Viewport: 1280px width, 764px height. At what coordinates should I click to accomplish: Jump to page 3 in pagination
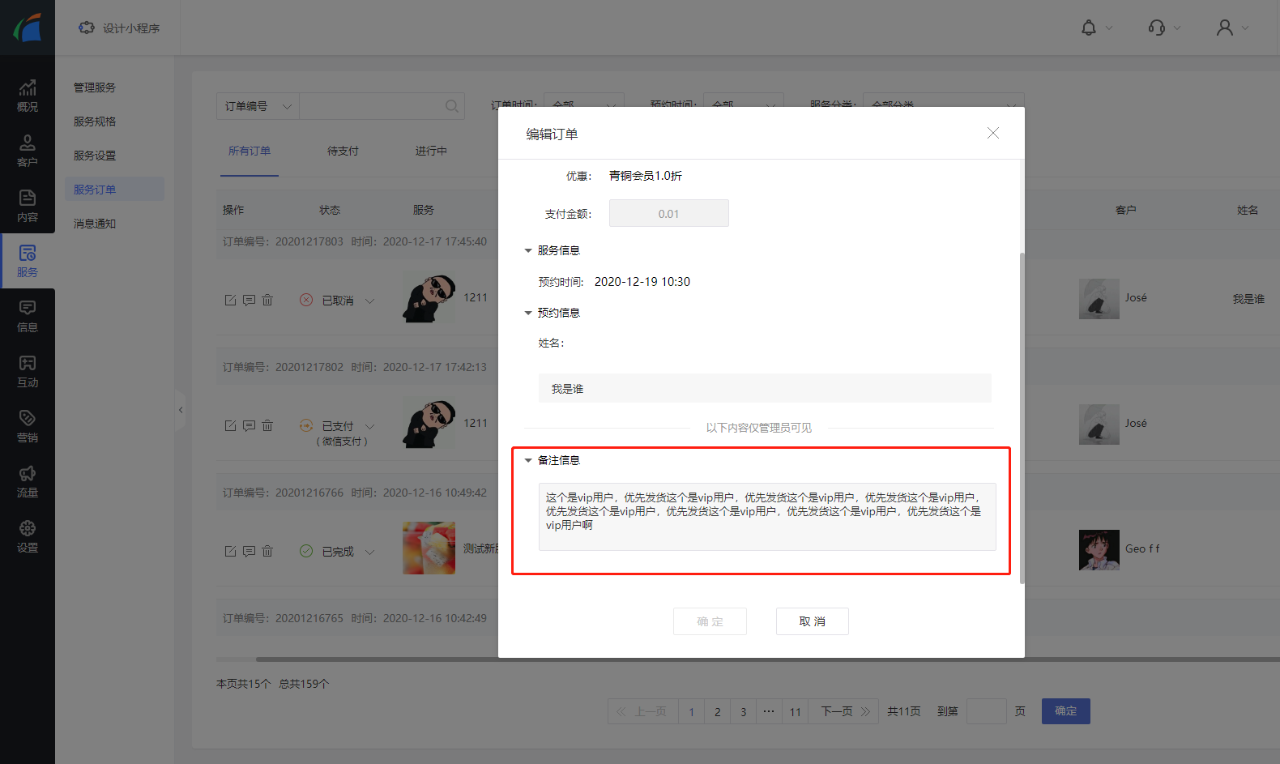point(743,711)
